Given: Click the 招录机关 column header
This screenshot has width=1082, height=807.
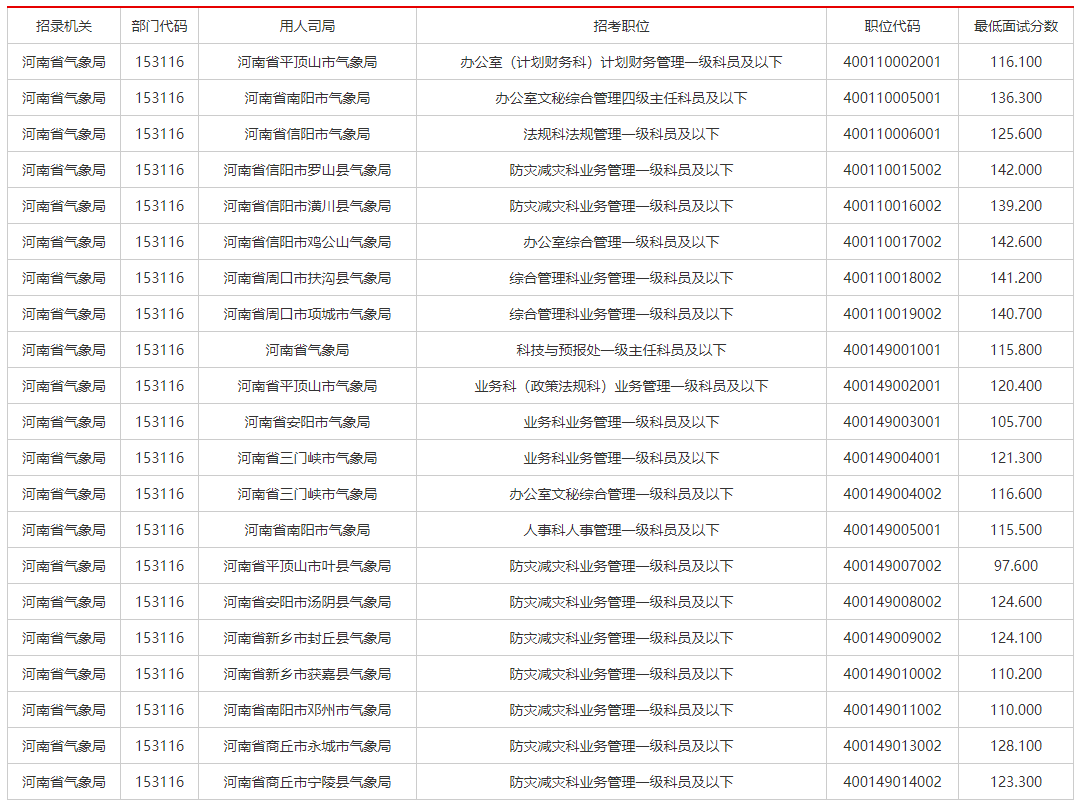Looking at the screenshot, I should (63, 26).
